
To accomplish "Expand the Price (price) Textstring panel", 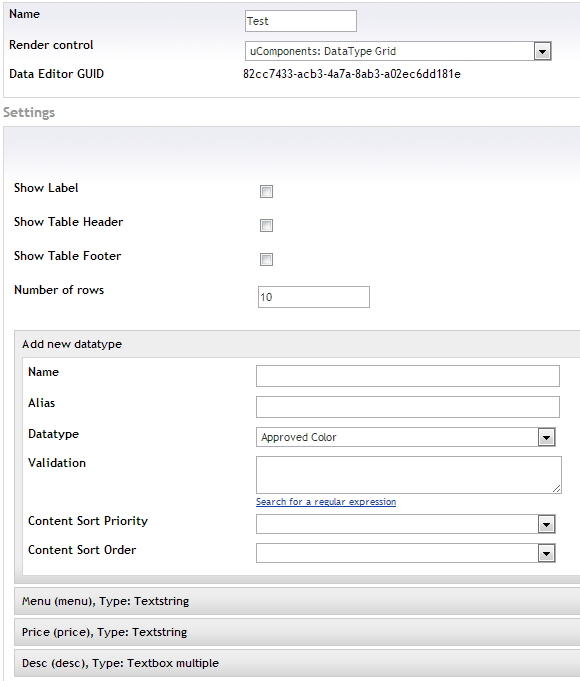I will point(297,632).
